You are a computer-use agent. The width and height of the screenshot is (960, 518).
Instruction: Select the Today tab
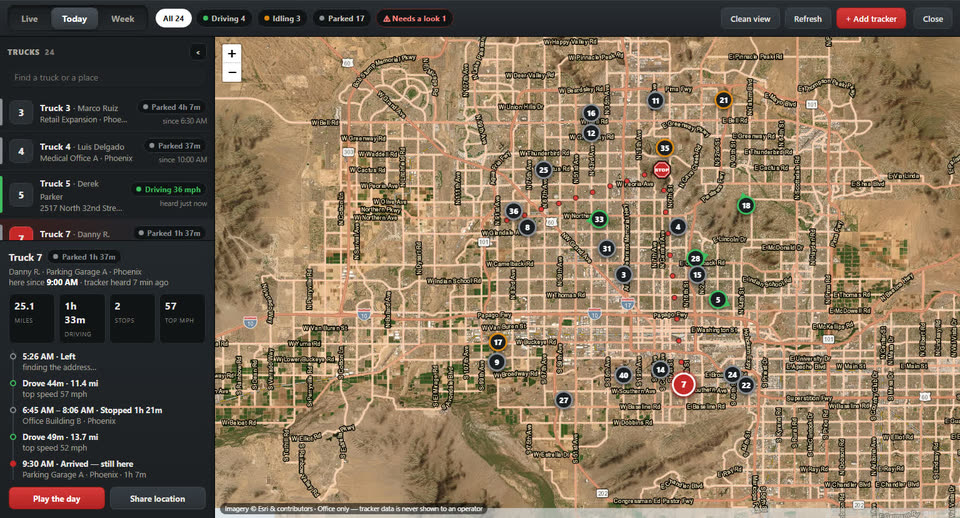point(74,19)
